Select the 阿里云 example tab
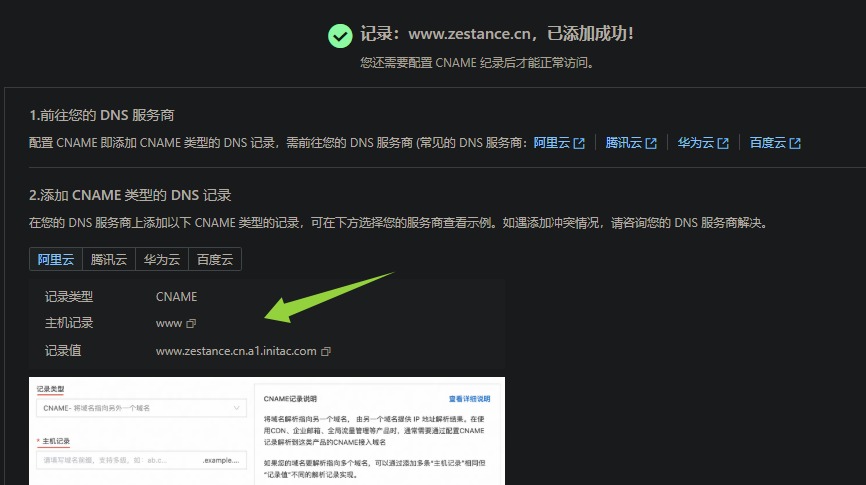 coord(56,259)
